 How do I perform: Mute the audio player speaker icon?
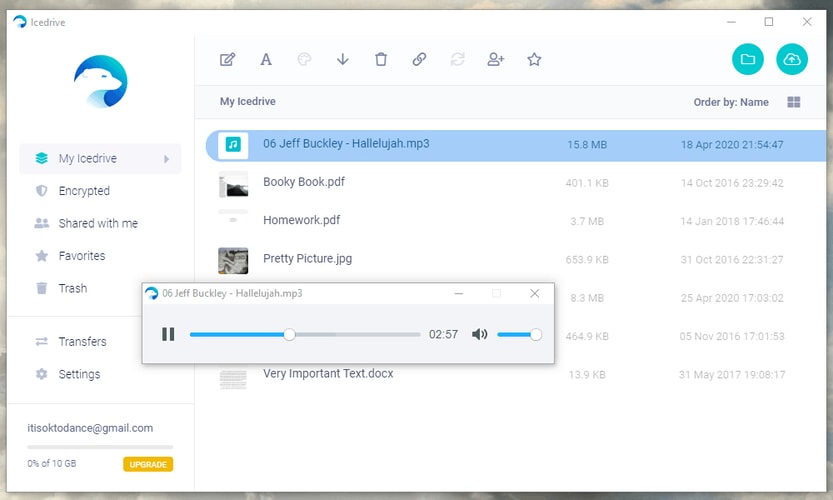480,334
